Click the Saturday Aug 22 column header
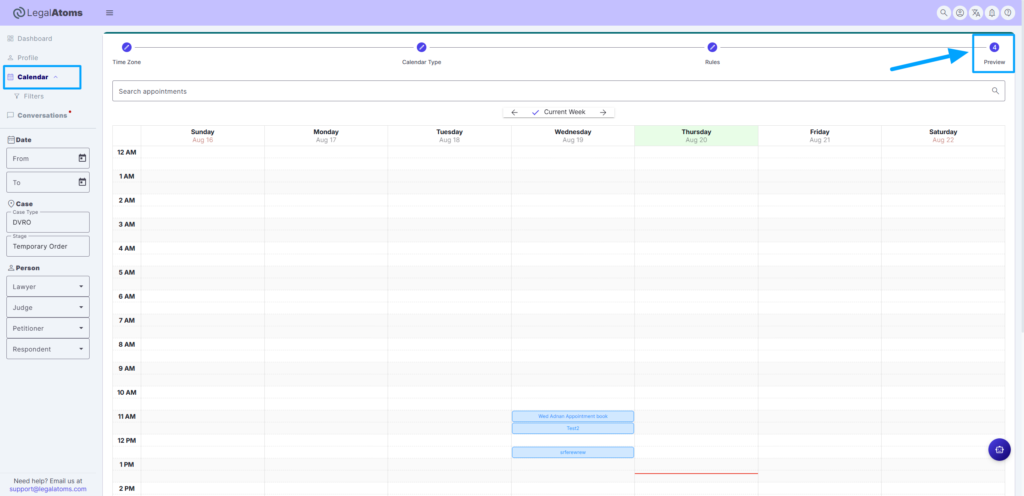This screenshot has width=1024, height=496. (943, 136)
